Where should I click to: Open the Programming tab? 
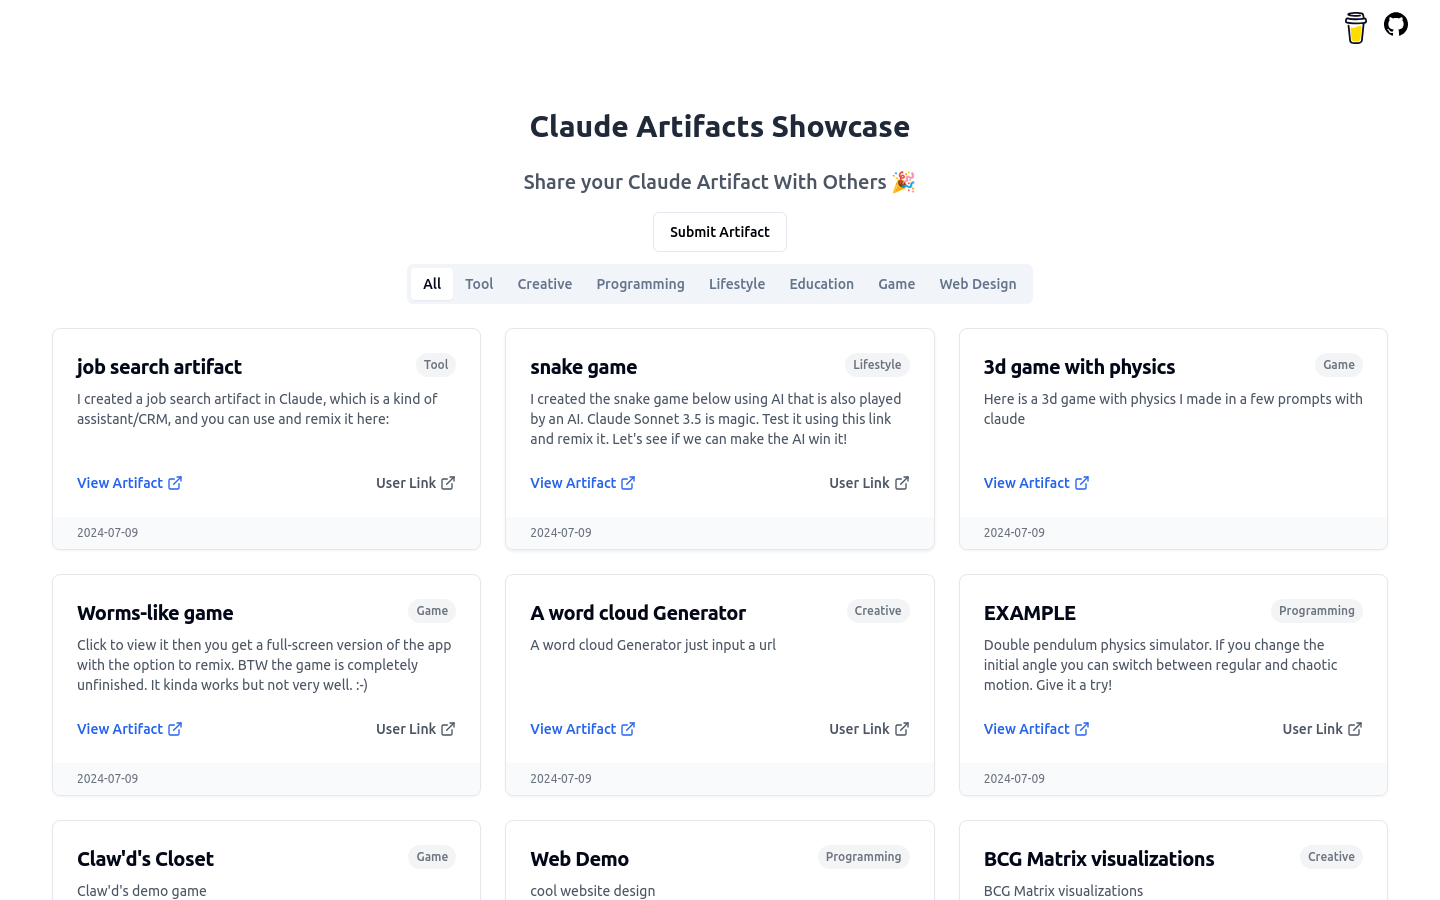click(x=641, y=284)
